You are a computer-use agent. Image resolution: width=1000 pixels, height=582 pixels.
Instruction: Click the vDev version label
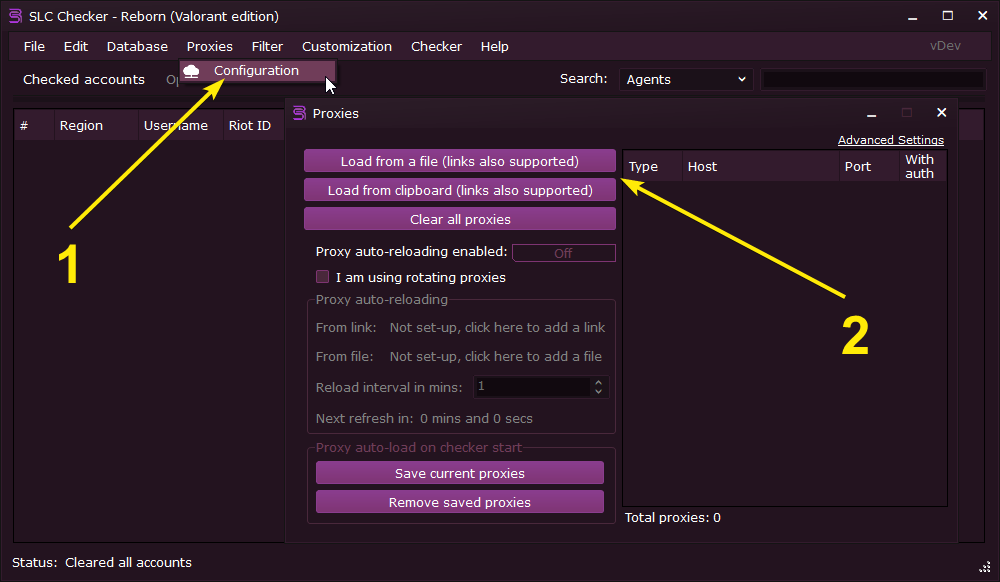click(x=945, y=46)
